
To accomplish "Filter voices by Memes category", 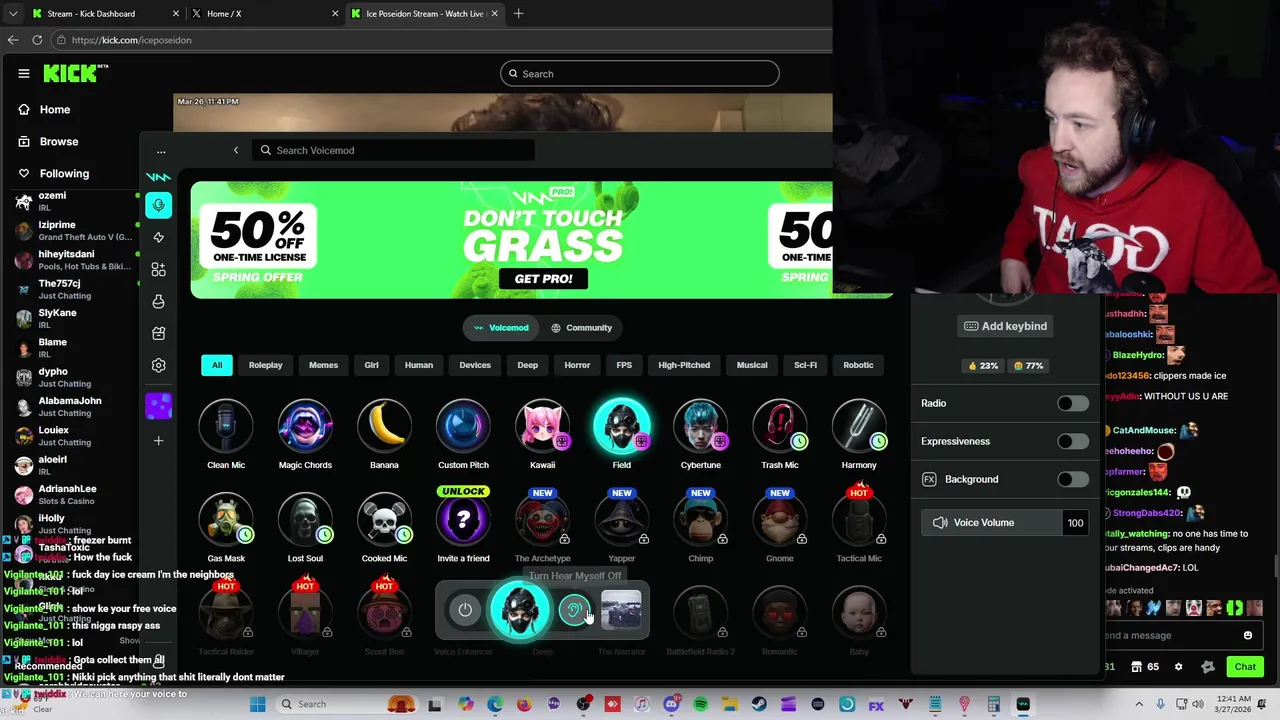I will pos(323,365).
